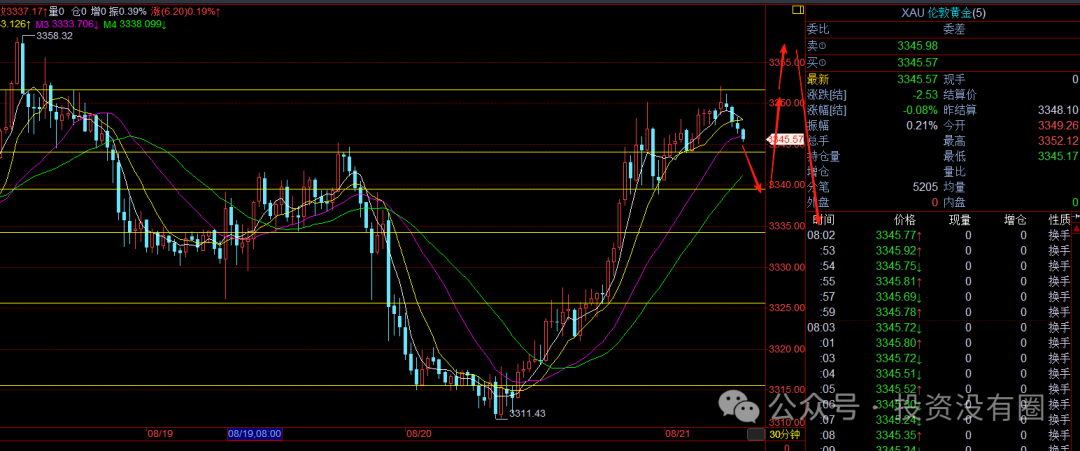
Task: Click the 分笔 count 5205
Action: [926, 187]
